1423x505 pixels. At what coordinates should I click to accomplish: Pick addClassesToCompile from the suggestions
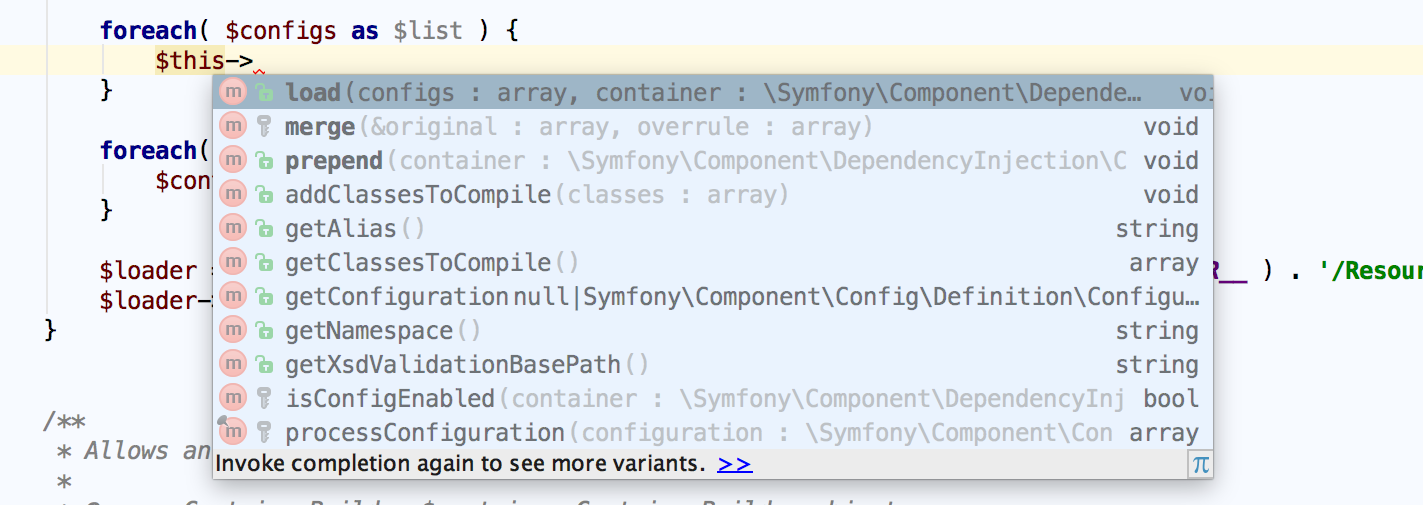point(418,195)
